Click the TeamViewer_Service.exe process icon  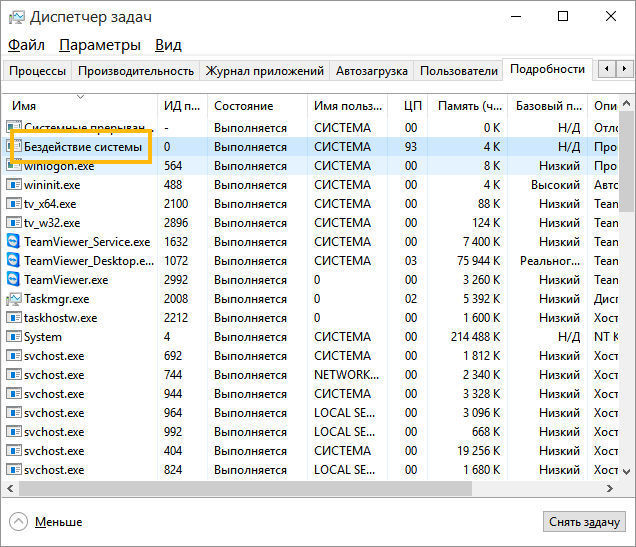[x=13, y=242]
